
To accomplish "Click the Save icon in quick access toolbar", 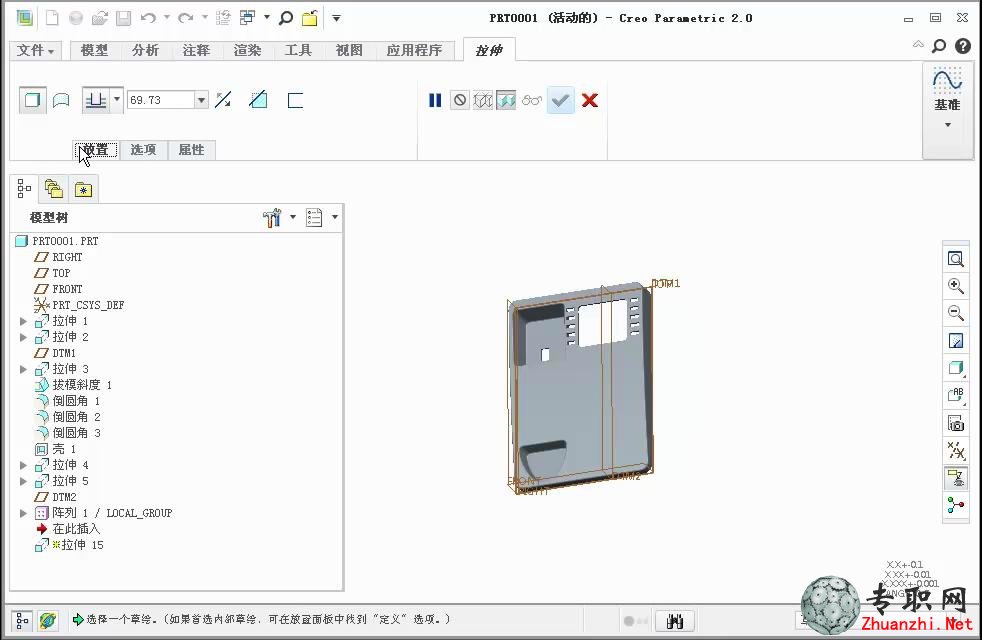I will pos(123,18).
